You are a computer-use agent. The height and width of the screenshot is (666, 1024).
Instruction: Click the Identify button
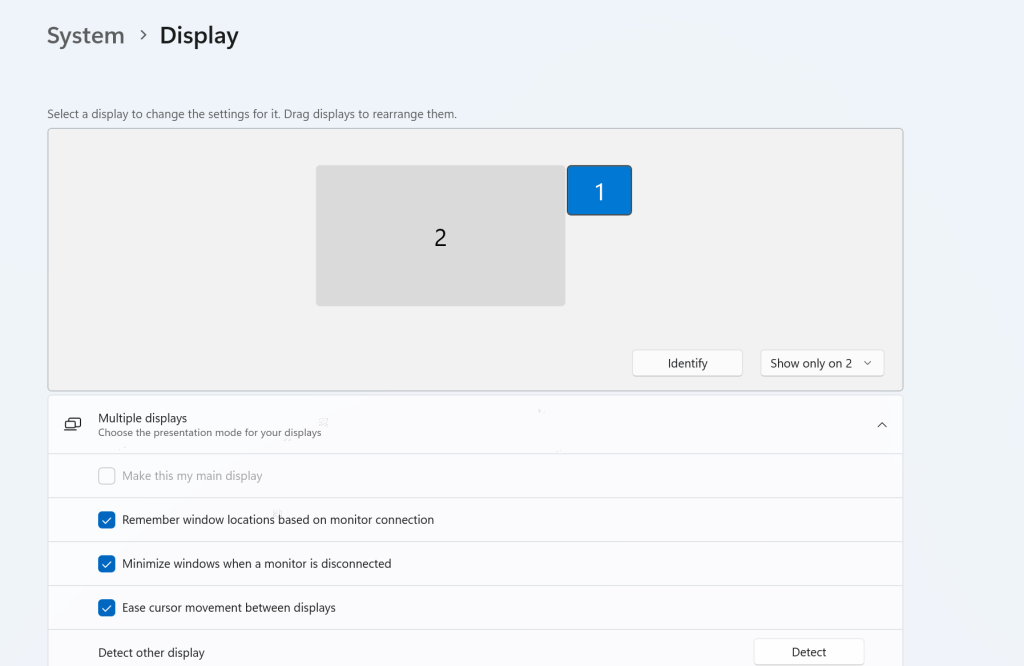coord(687,363)
